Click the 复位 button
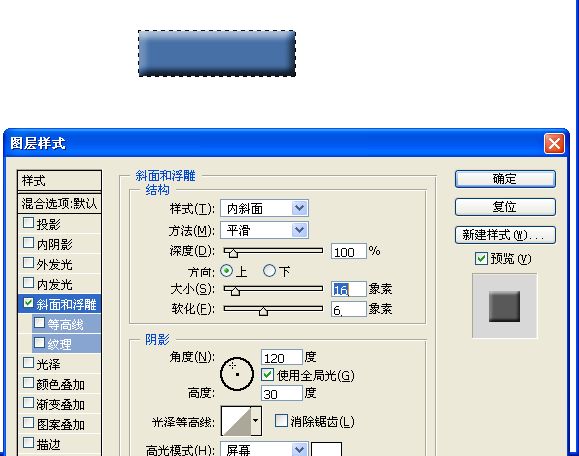The image size is (579, 456). [x=505, y=207]
